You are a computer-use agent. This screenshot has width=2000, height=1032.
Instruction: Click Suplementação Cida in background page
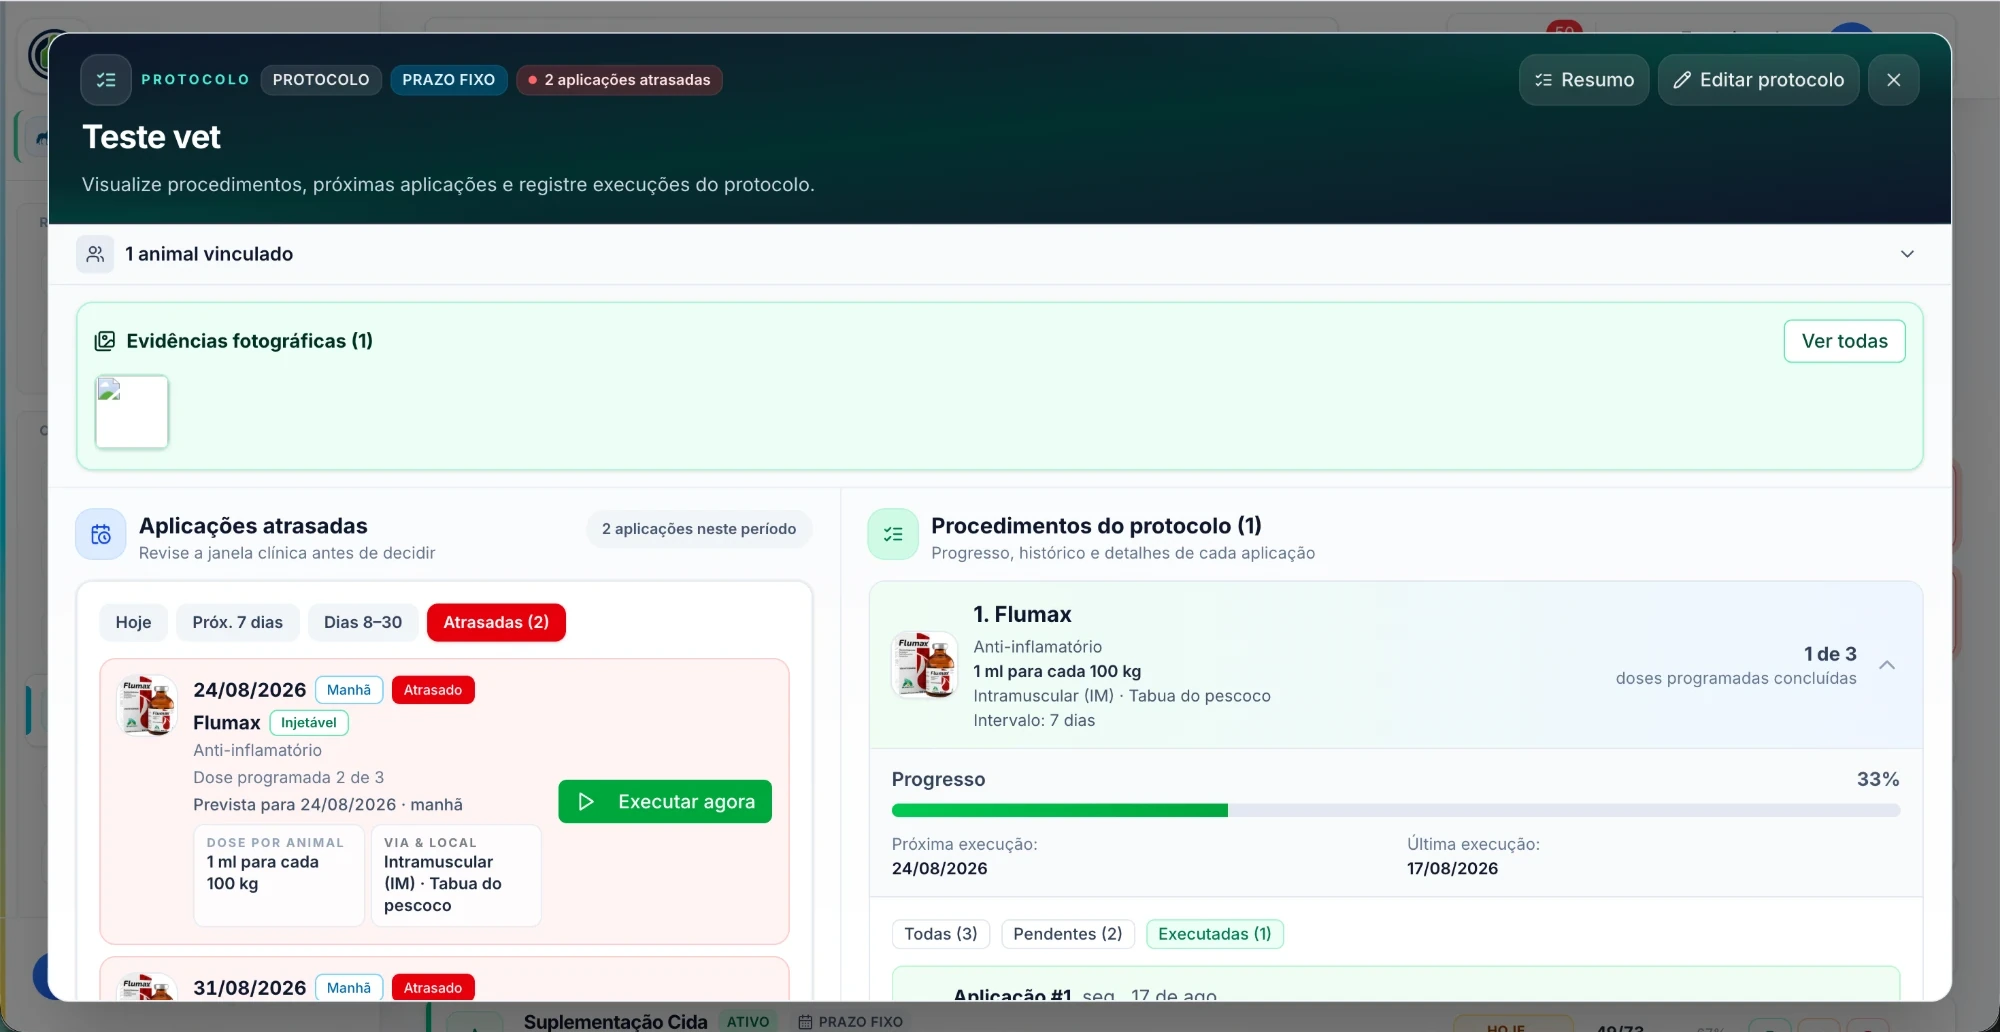[615, 1022]
